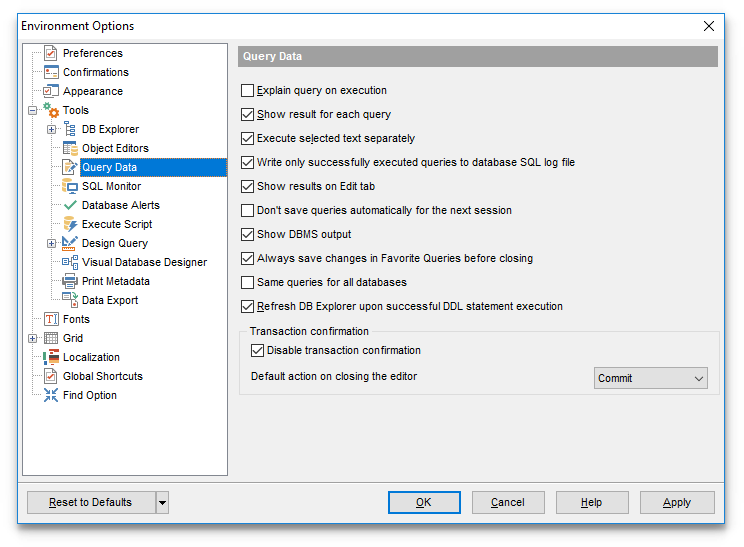Image resolution: width=744 pixels, height=547 pixels.
Task: Select Object Editors tree item
Action: pyautogui.click(x=115, y=148)
